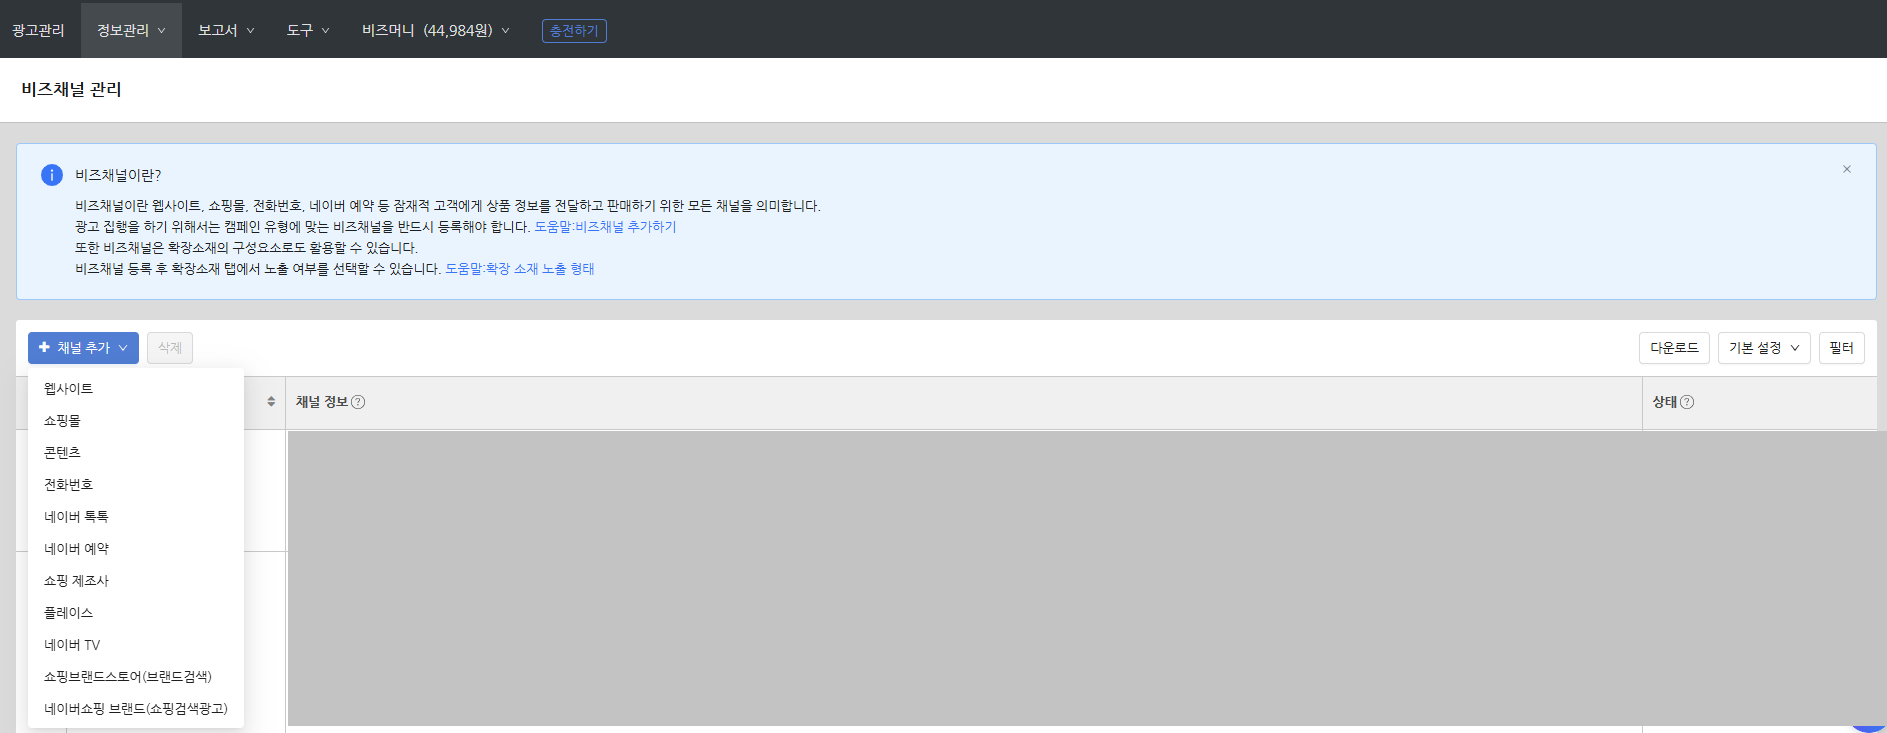Viewport: 1887px width, 733px height.
Task: Click the help icon next to 채널 정보
Action: tap(358, 402)
